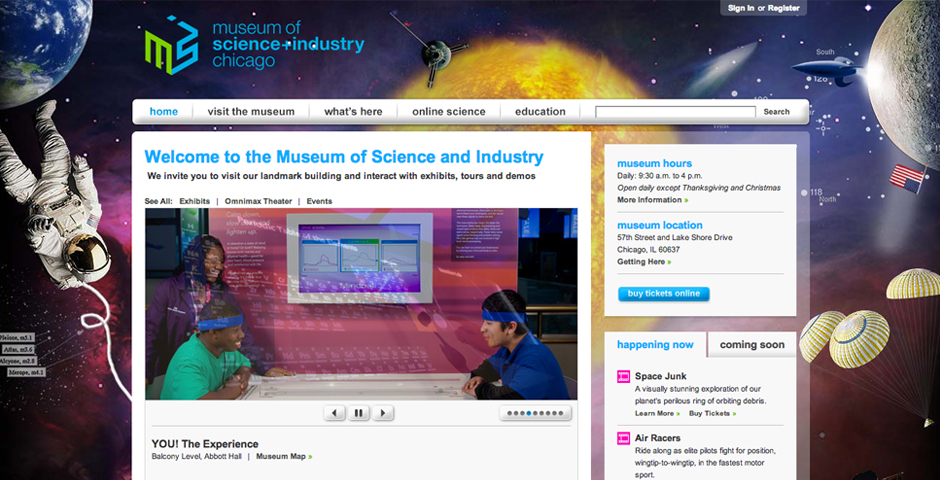
Task: Open the what's here menu
Action: 353,111
